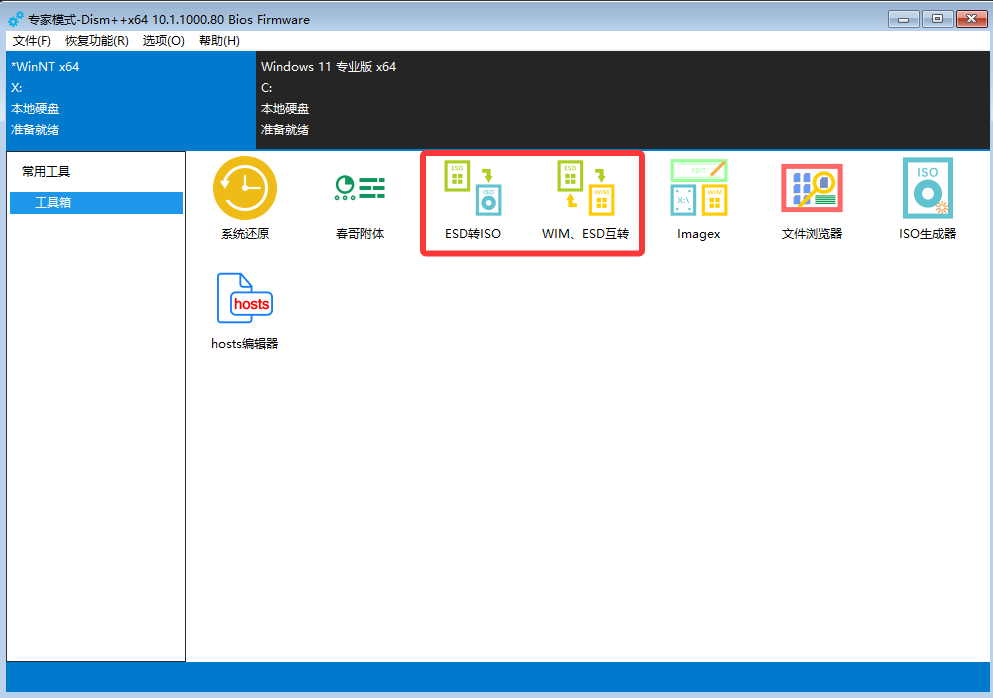Click the 常用工具 sidebar category
Screen dimensions: 993x698
47,172
